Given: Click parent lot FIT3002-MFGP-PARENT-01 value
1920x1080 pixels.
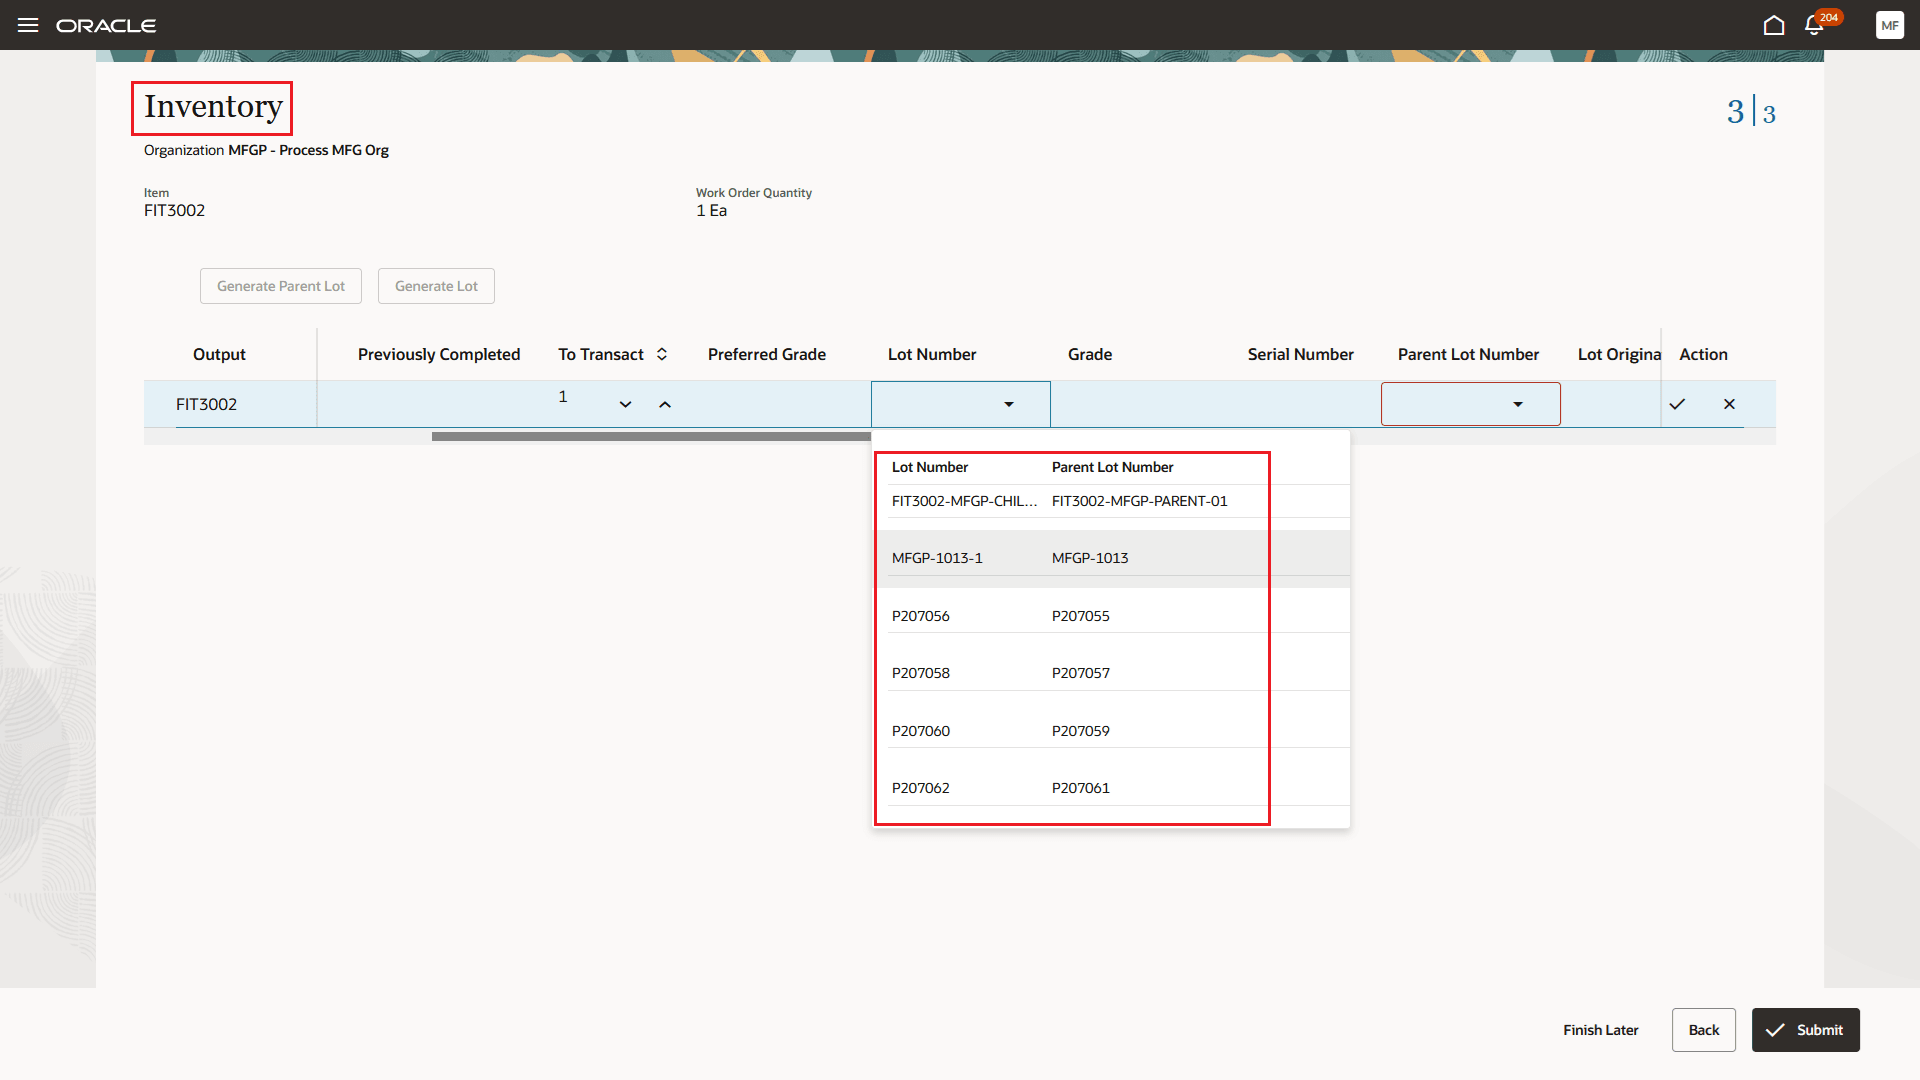Looking at the screenshot, I should pos(1140,501).
